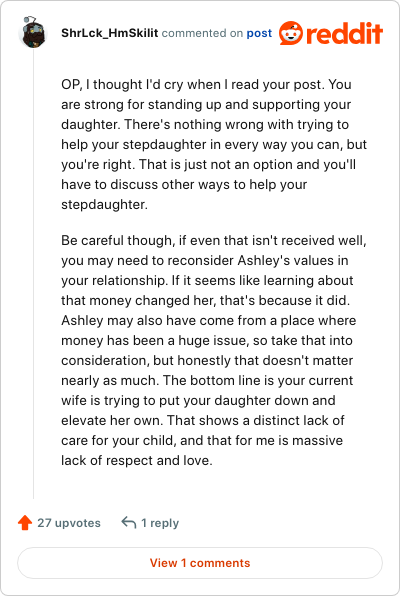Click the sentence "If it seems like learning about"

point(263,281)
